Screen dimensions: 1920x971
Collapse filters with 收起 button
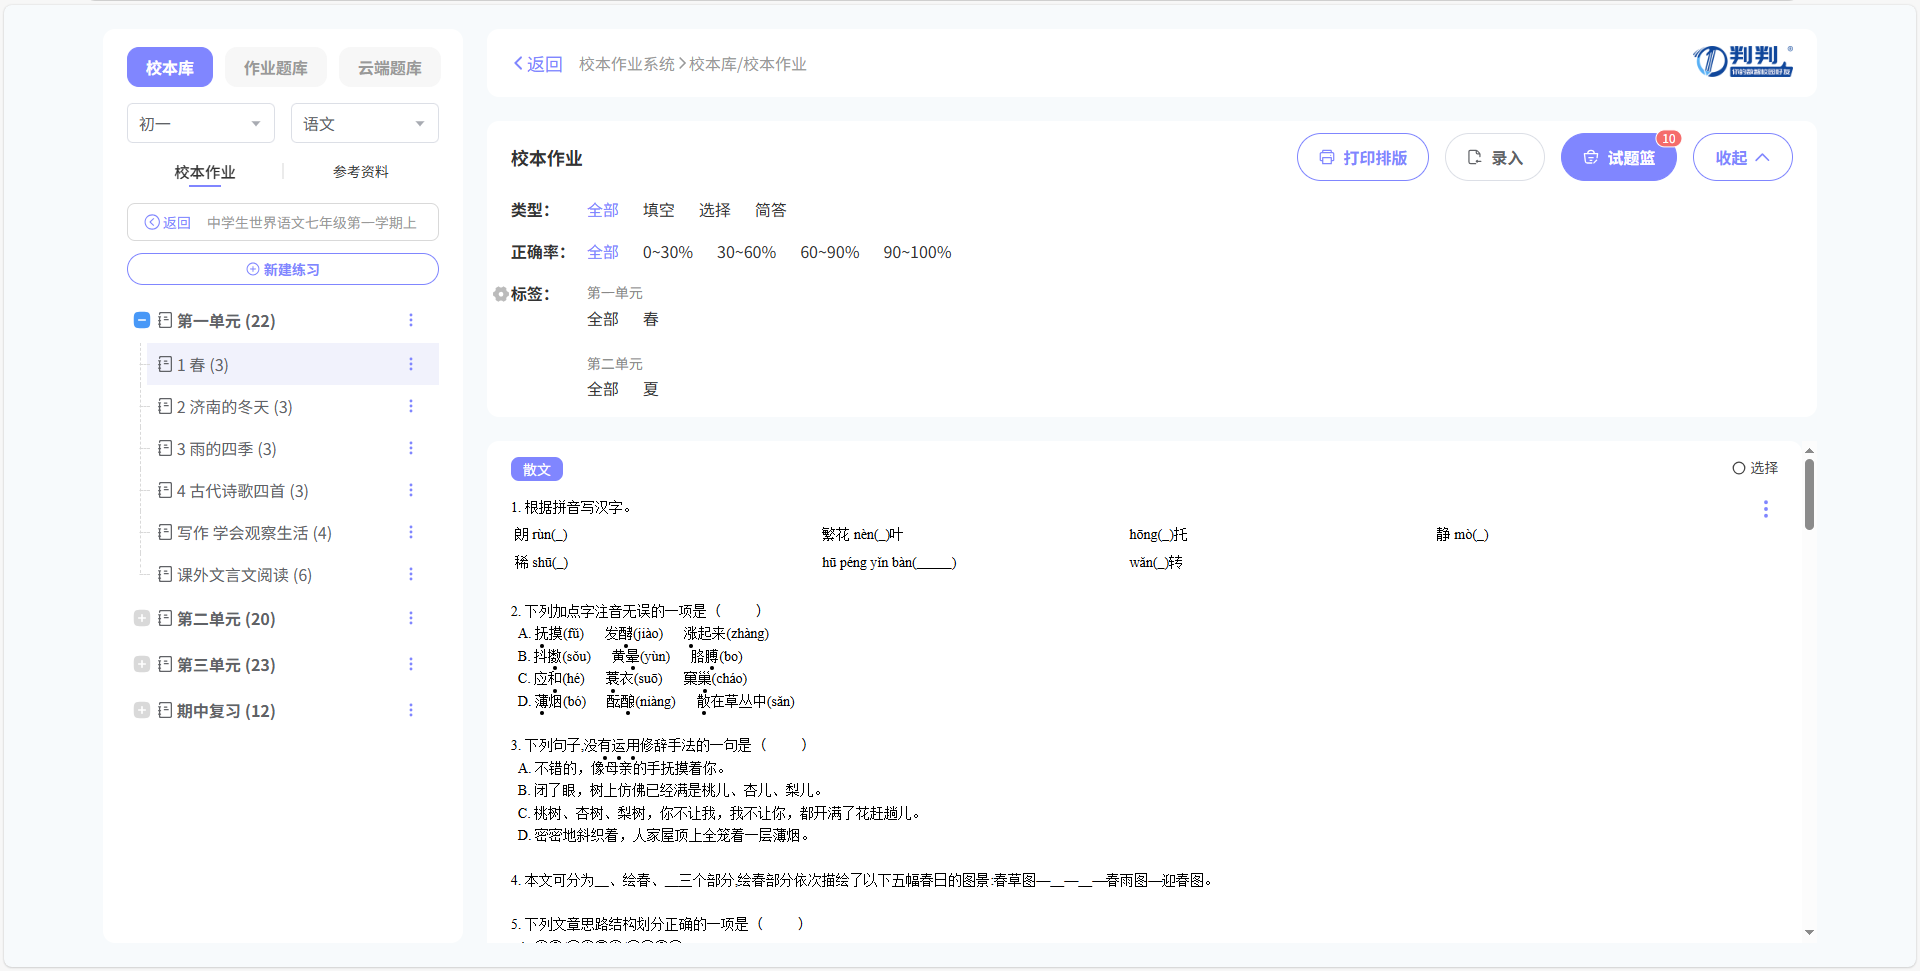[x=1741, y=158]
